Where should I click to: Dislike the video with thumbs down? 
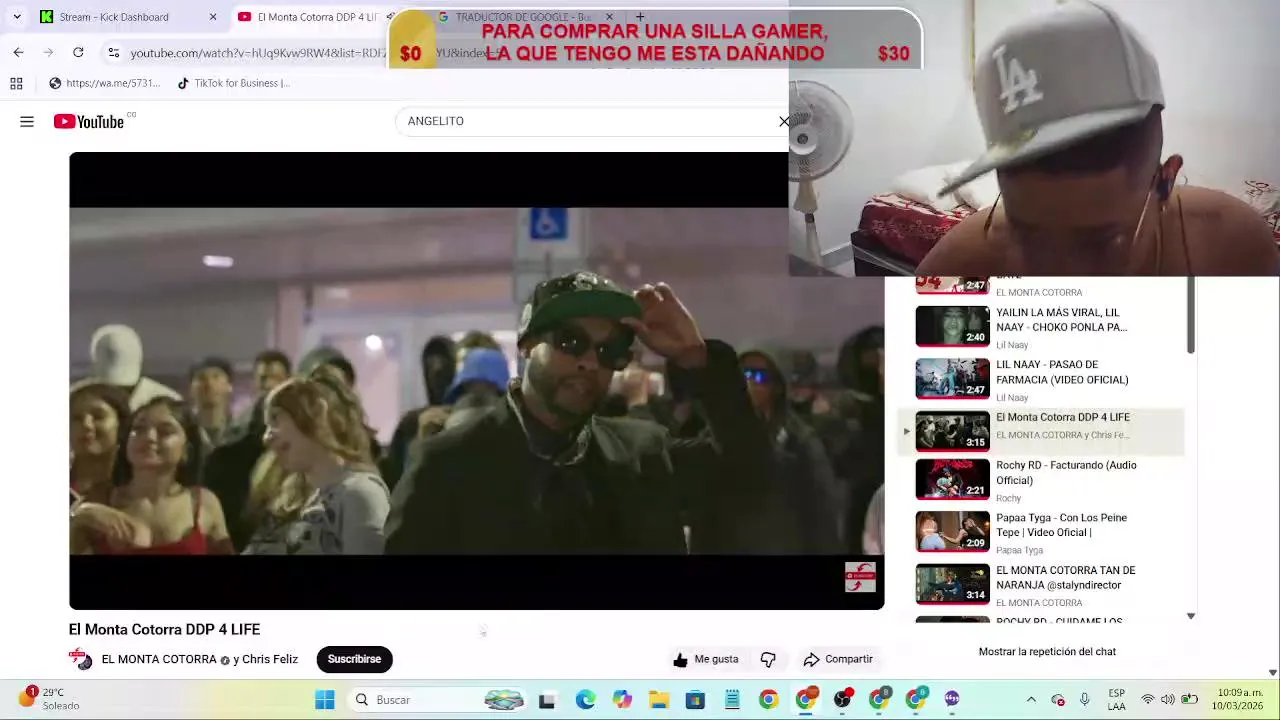pyautogui.click(x=768, y=659)
